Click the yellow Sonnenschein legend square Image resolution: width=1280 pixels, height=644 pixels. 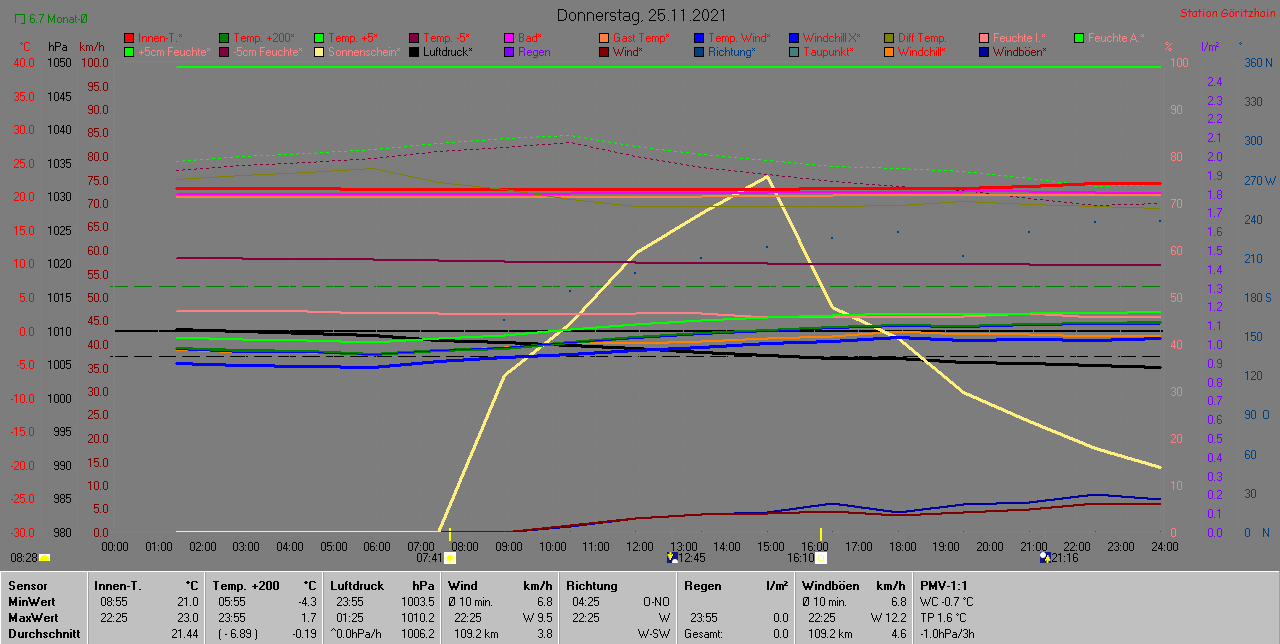click(x=319, y=52)
